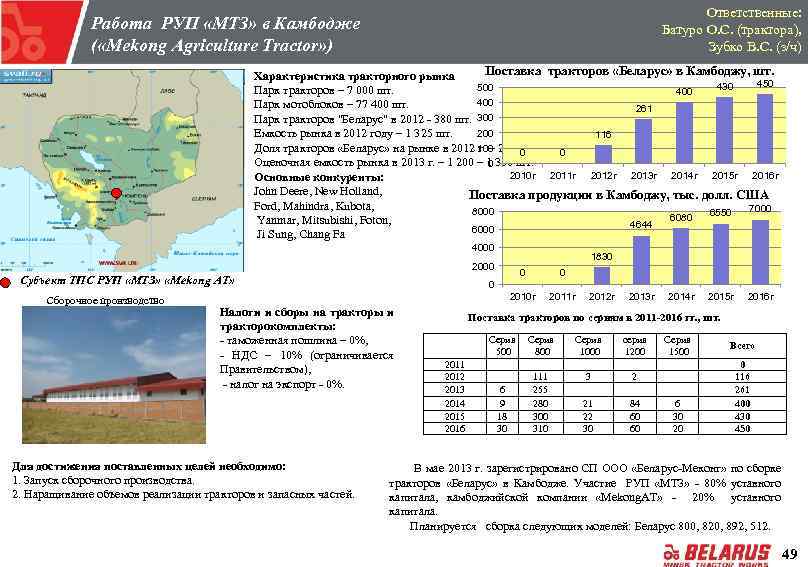Click the 'Серия 1000' column header
This screenshot has width=808, height=567.
pyautogui.click(x=588, y=346)
